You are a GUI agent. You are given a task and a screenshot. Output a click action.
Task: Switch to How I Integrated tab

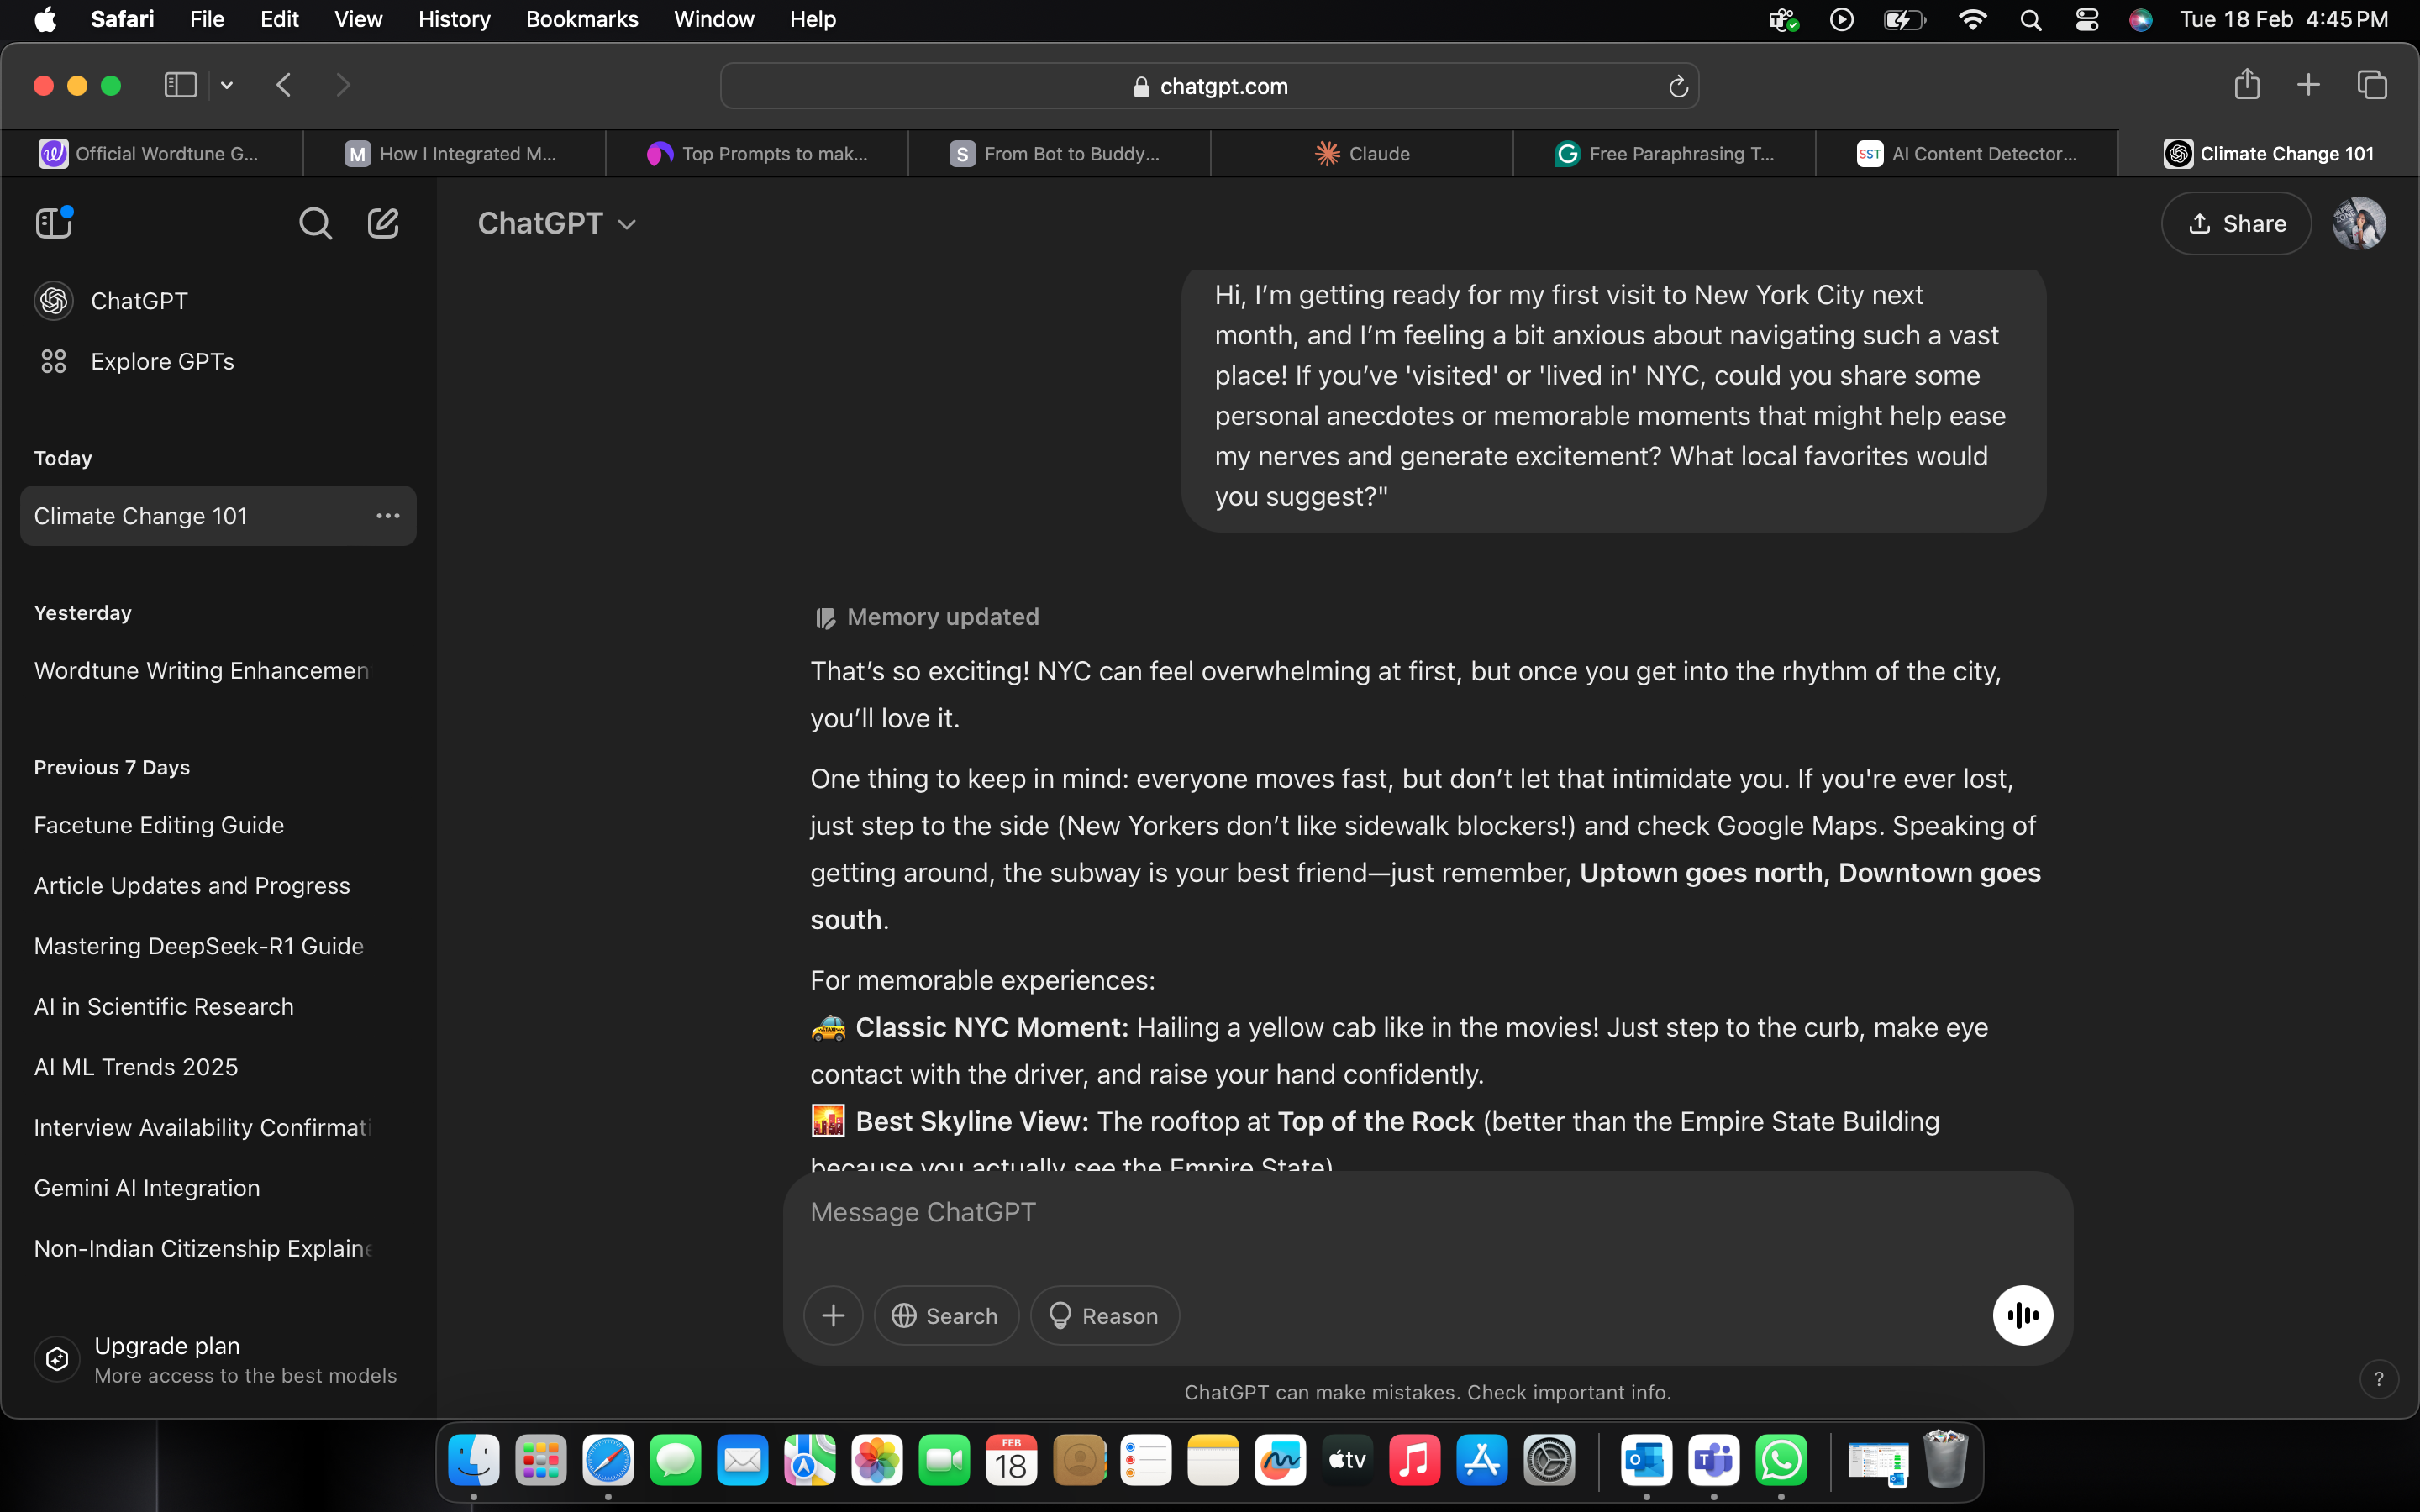coord(454,154)
